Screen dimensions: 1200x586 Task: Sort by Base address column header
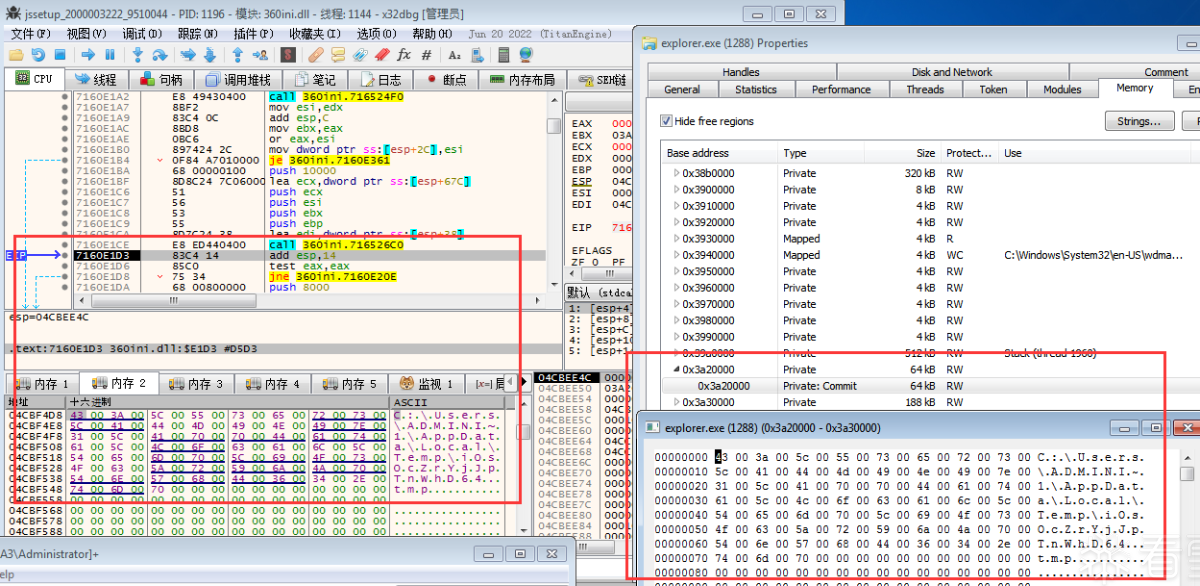point(720,153)
